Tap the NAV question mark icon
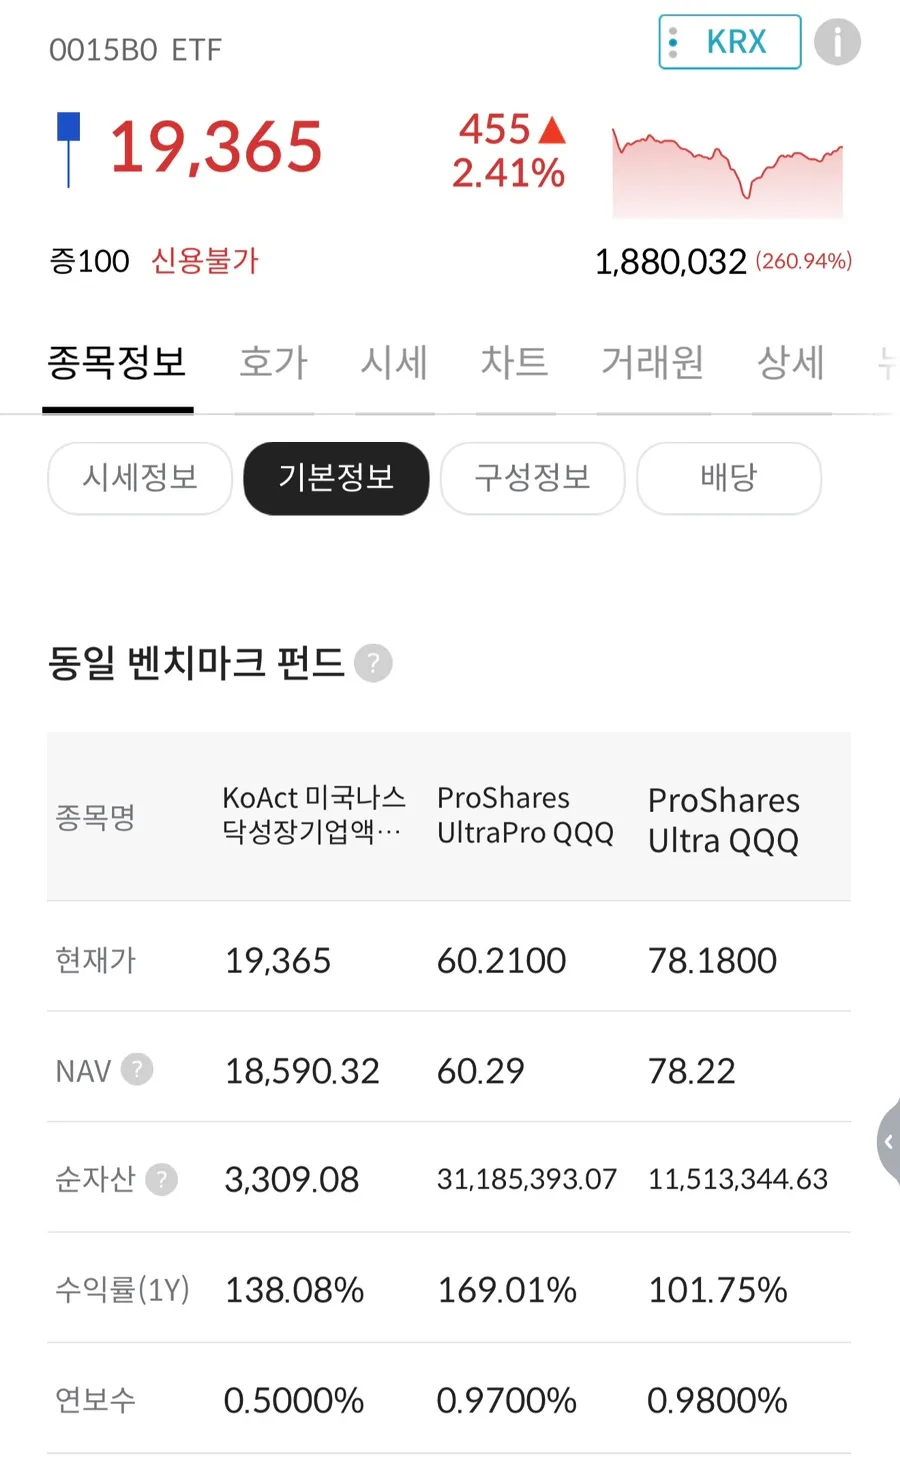This screenshot has height=1462, width=900. pyautogui.click(x=137, y=1070)
